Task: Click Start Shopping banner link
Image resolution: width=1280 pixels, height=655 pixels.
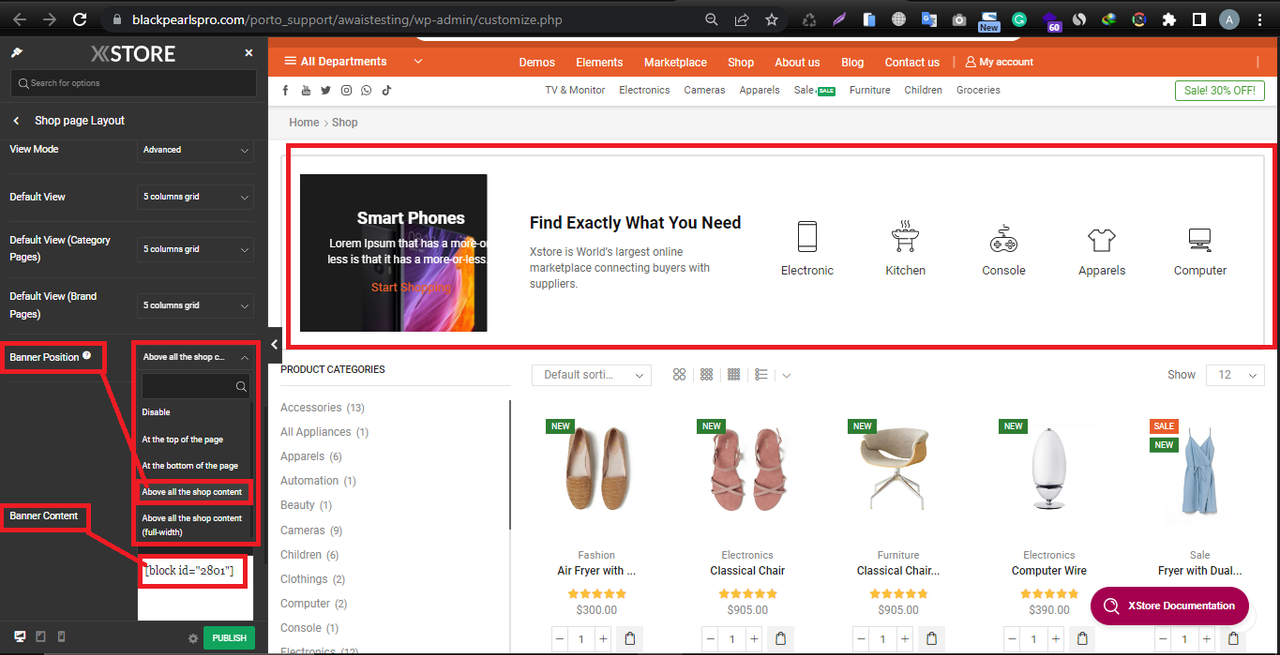Action: tap(409, 287)
